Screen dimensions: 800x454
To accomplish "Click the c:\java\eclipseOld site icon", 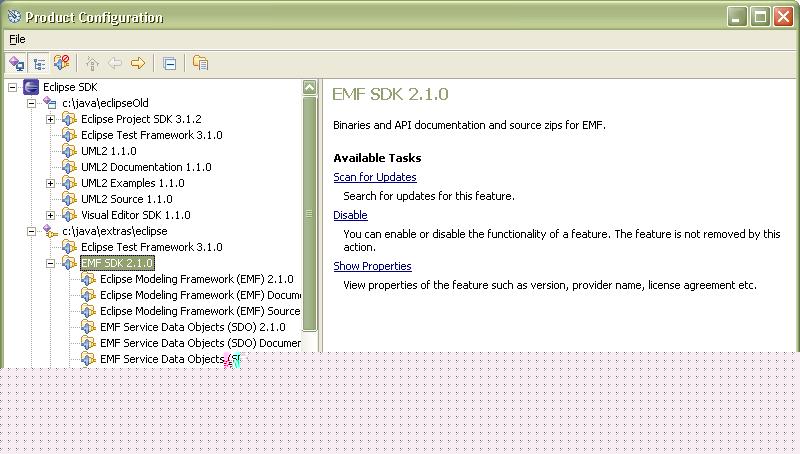I will pos(49,103).
